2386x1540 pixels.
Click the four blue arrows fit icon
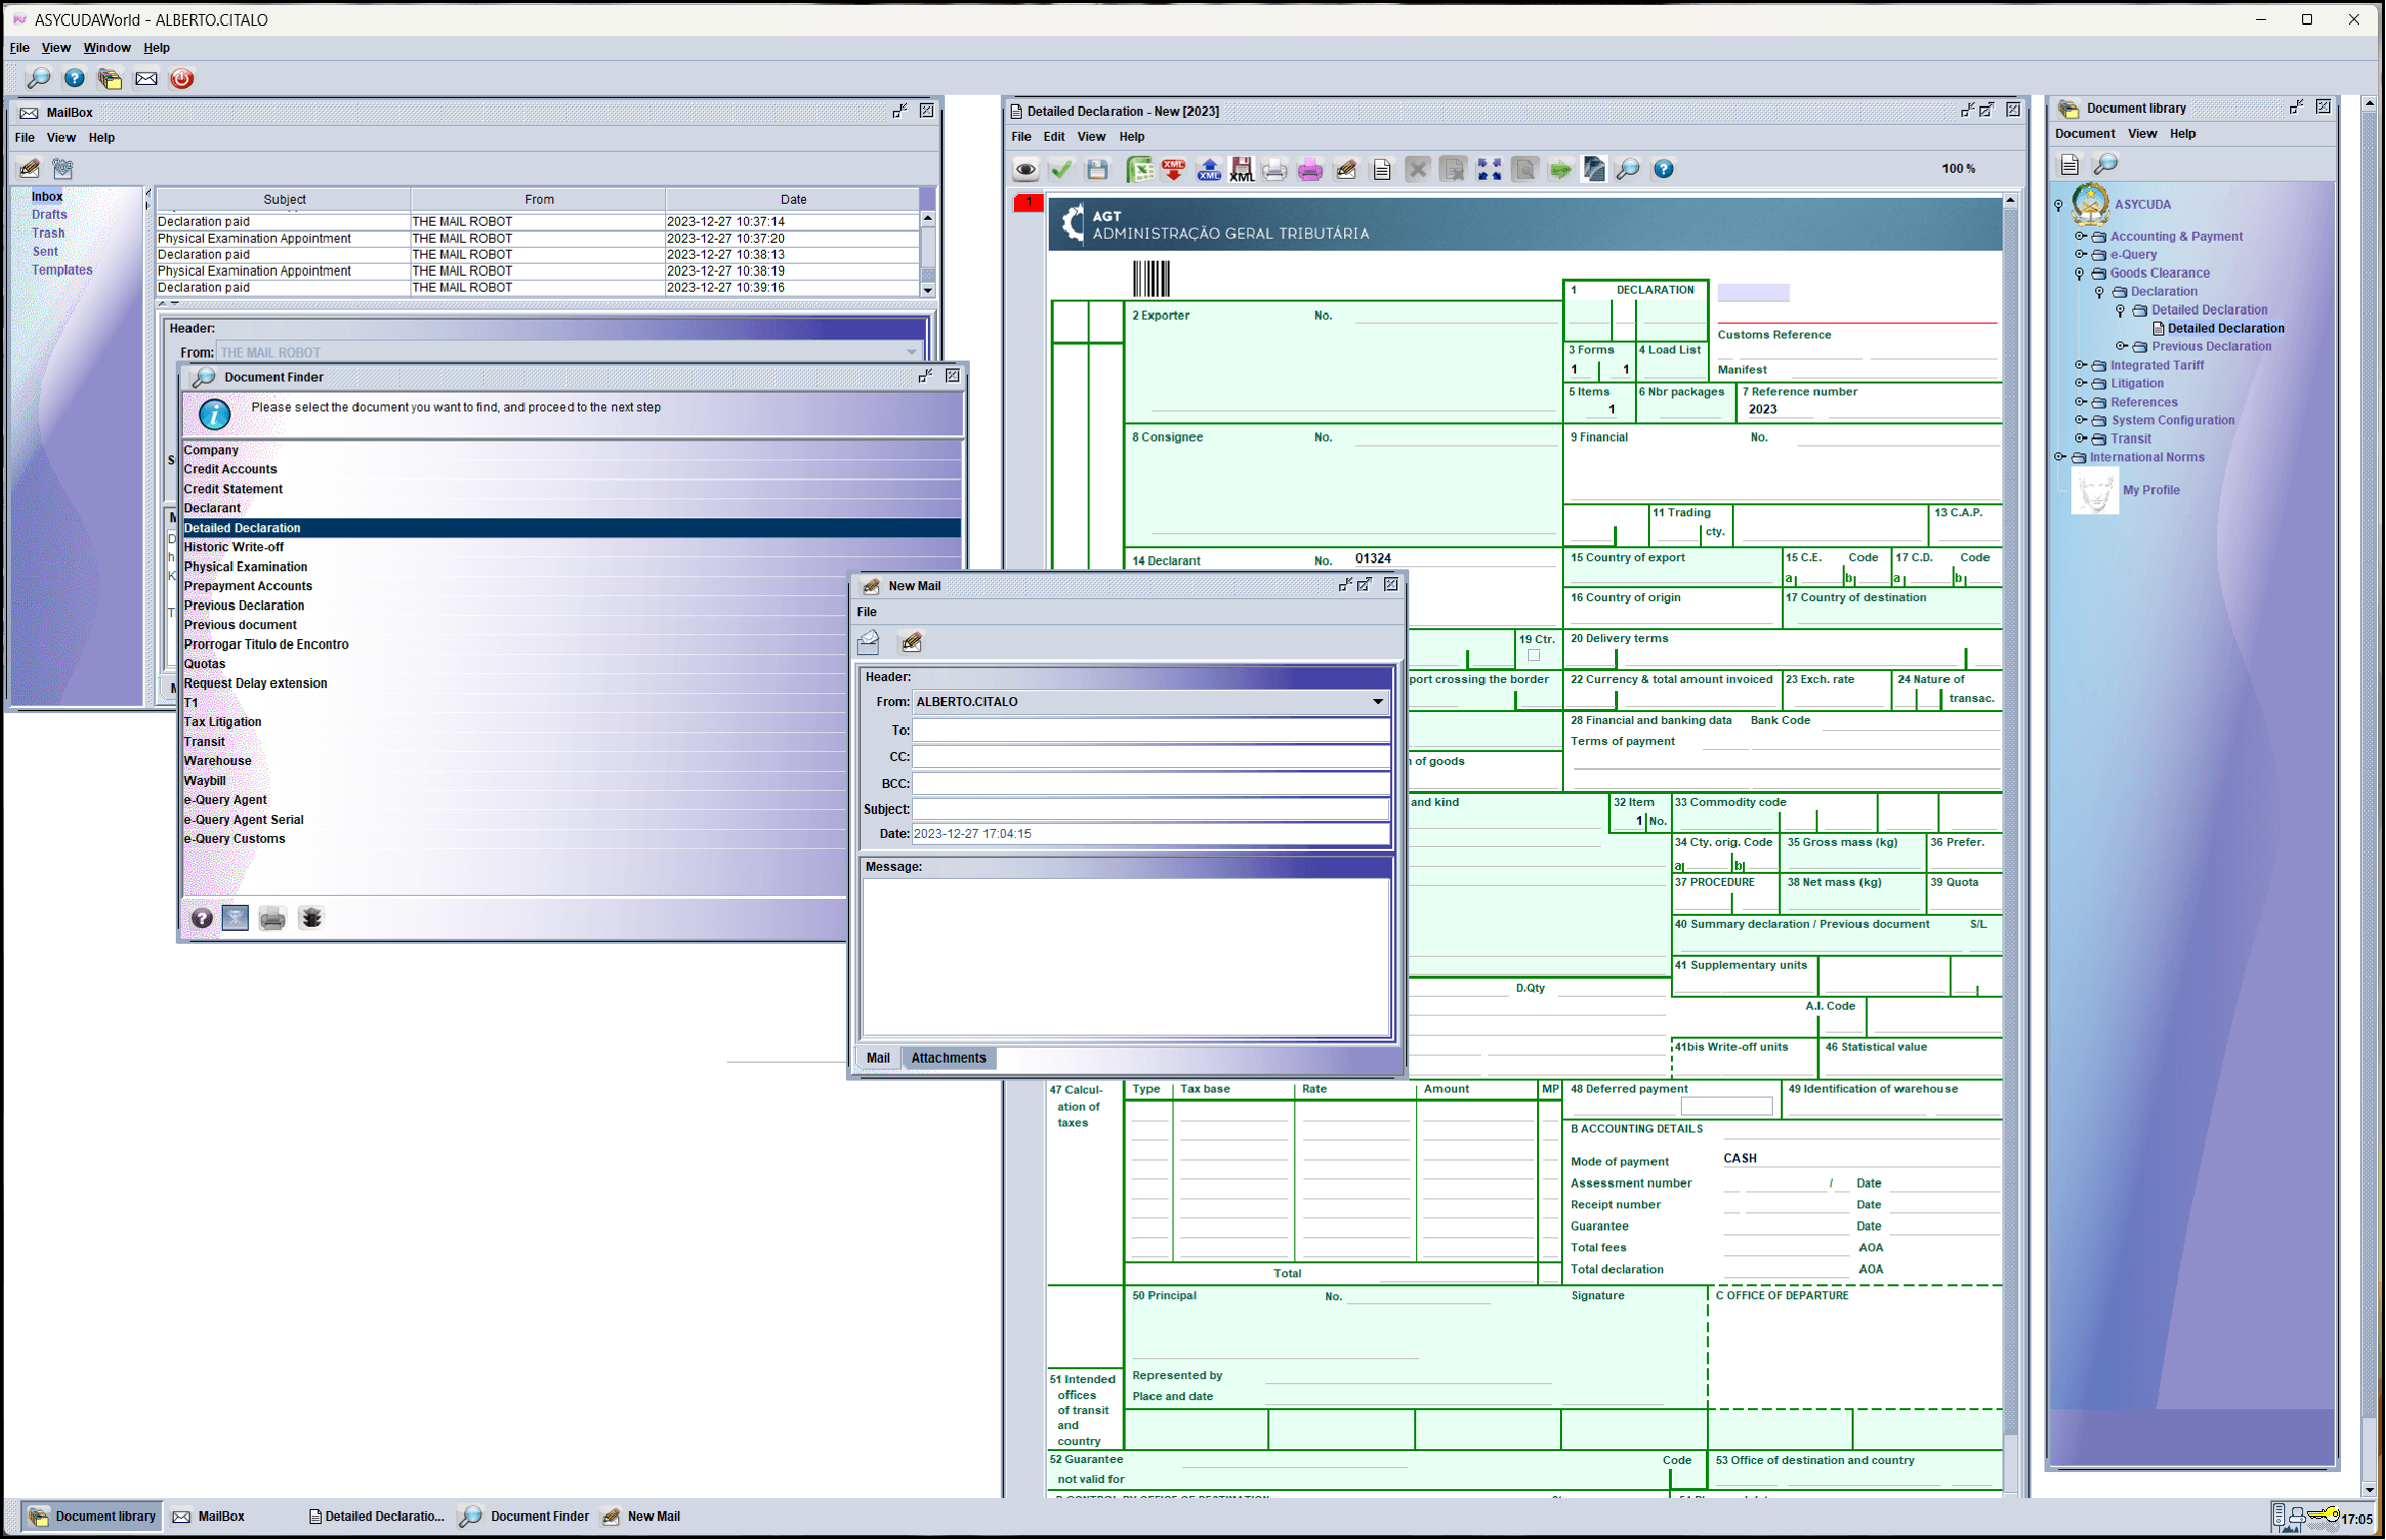click(1489, 170)
